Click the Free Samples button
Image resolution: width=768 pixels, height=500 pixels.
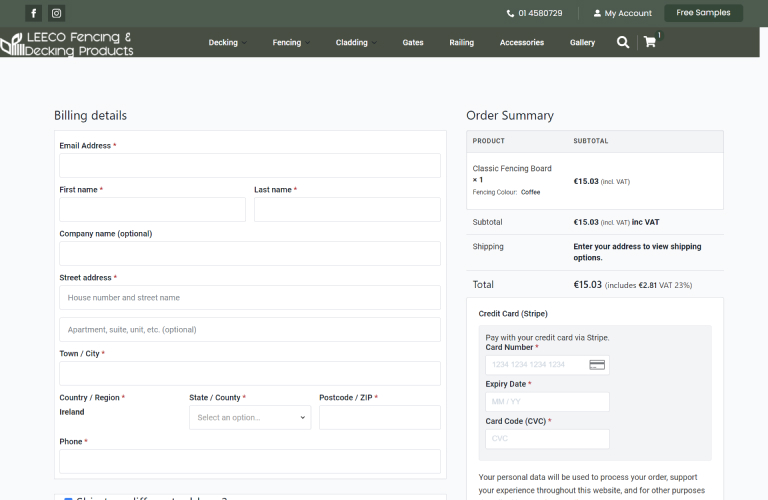[703, 13]
